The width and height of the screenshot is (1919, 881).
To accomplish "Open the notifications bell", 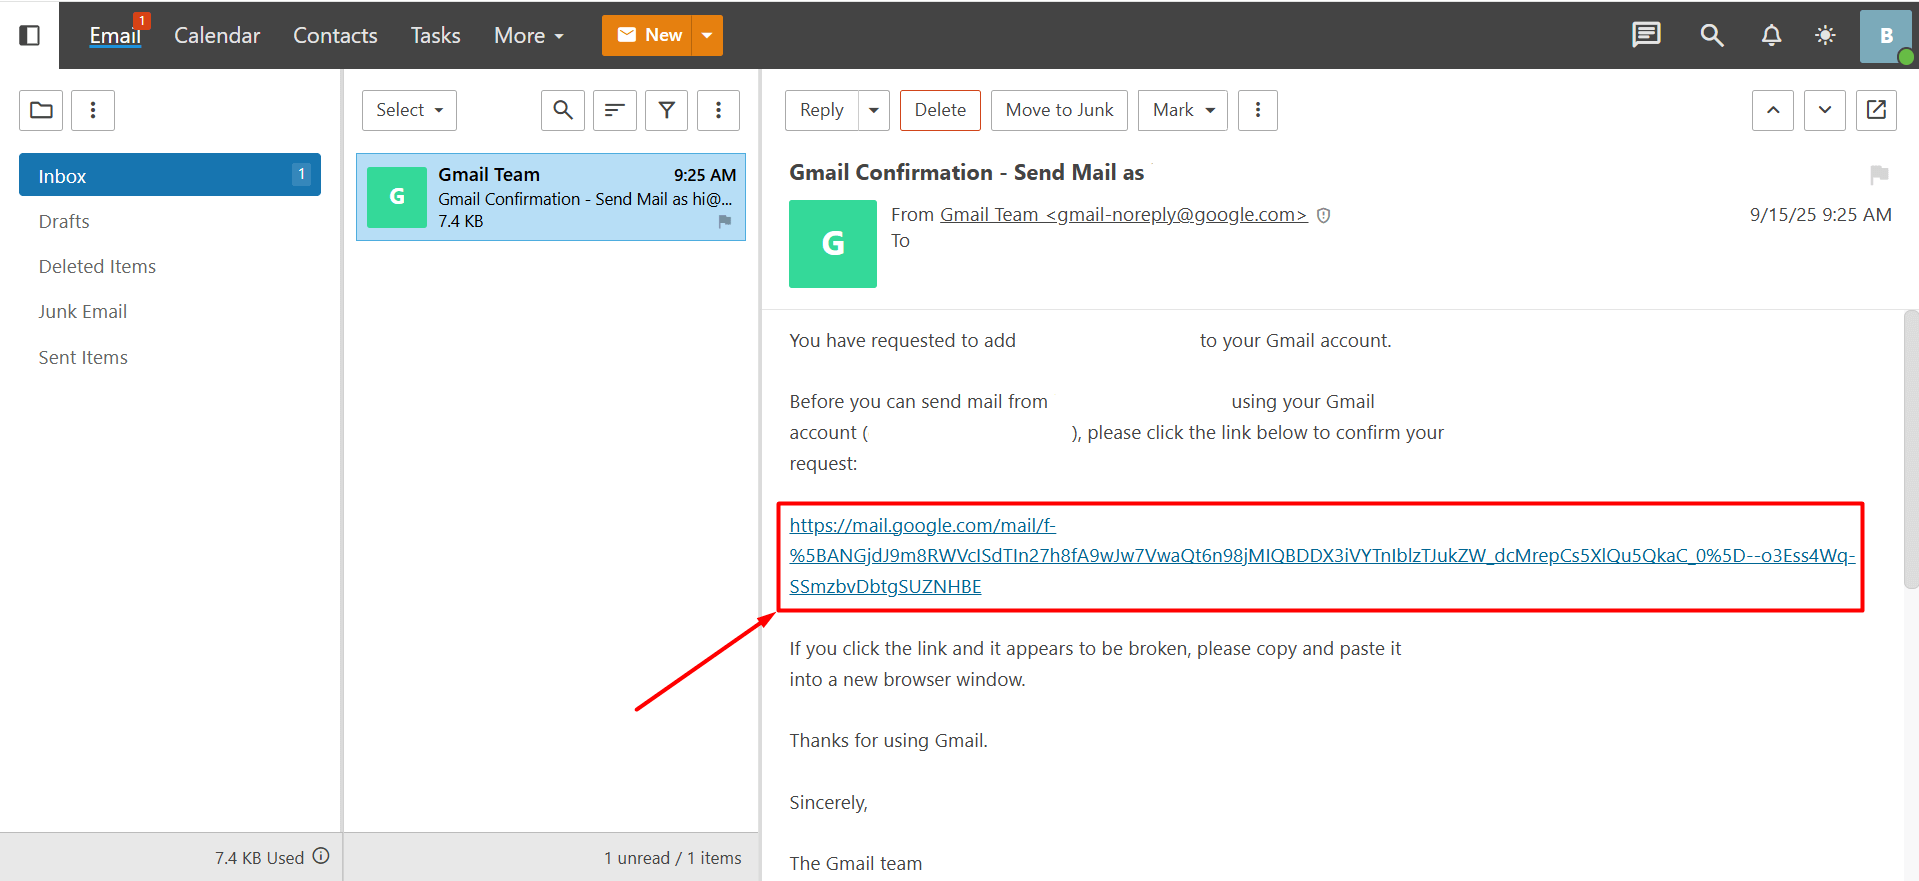I will pyautogui.click(x=1771, y=36).
